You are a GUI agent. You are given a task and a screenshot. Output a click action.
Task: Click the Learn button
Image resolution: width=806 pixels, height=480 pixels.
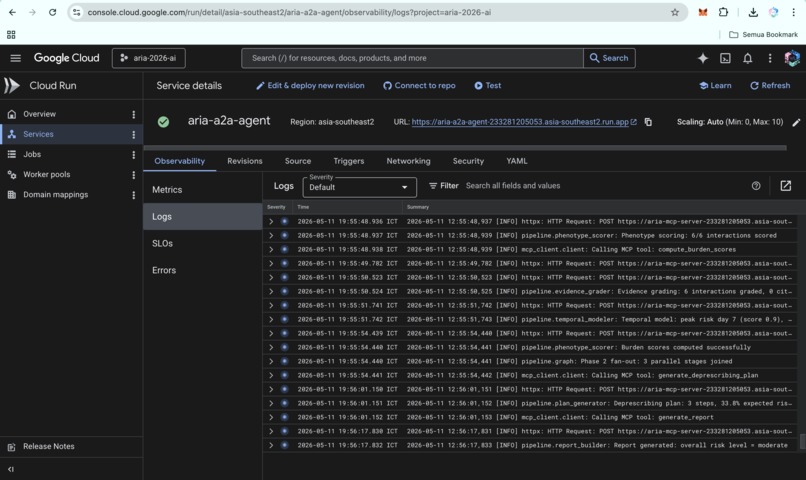pos(715,86)
